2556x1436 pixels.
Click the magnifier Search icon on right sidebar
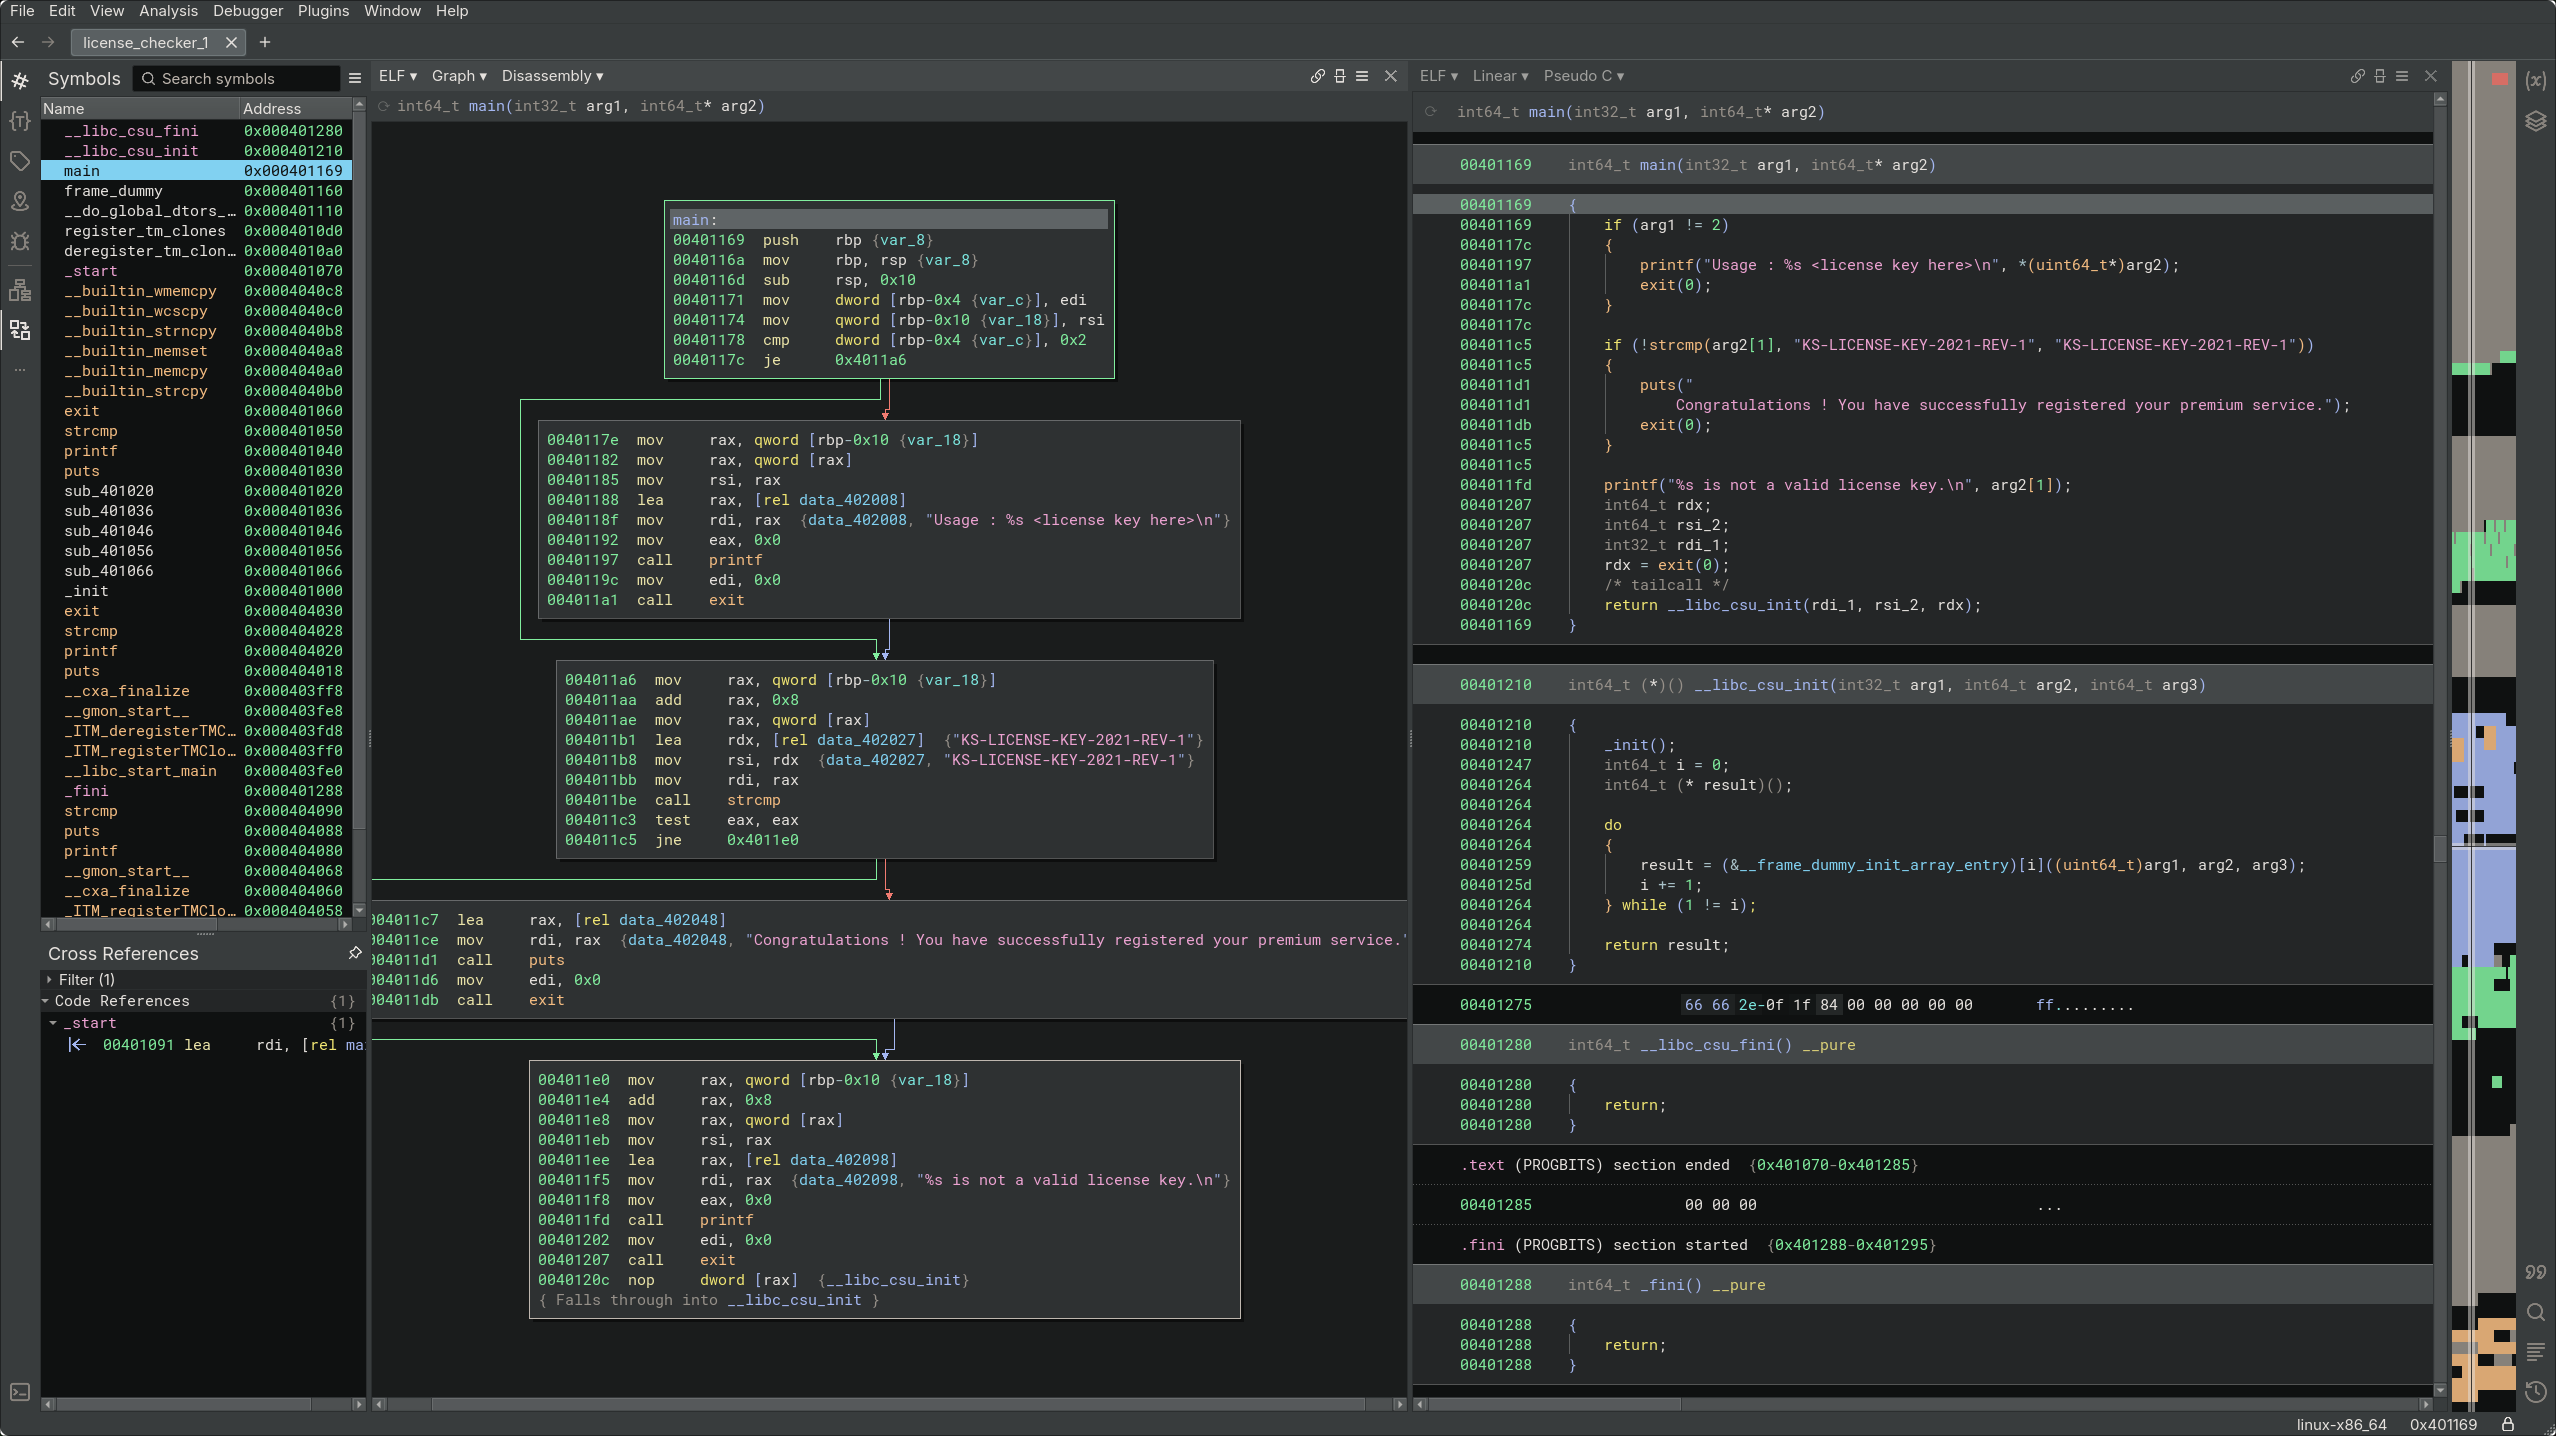click(x=2535, y=1312)
